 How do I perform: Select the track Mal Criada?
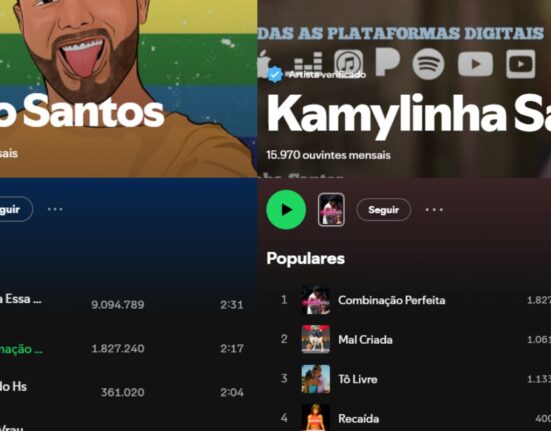[365, 340]
